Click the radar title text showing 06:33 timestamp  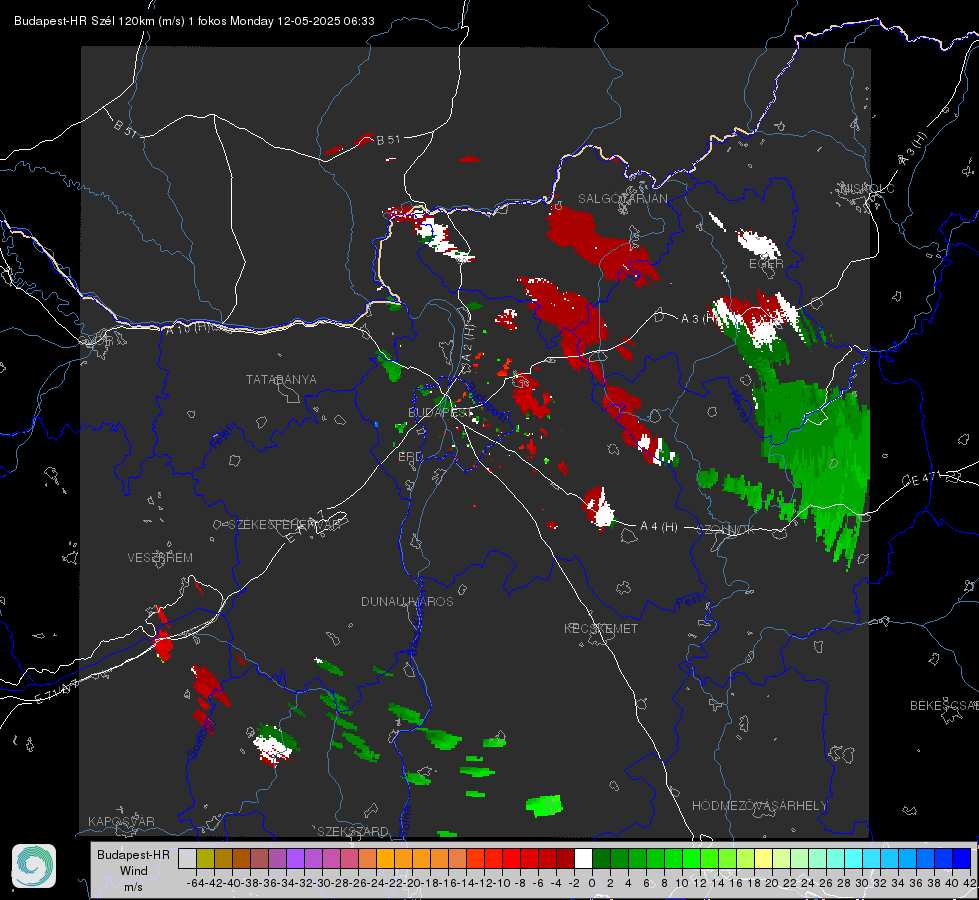click(x=194, y=21)
